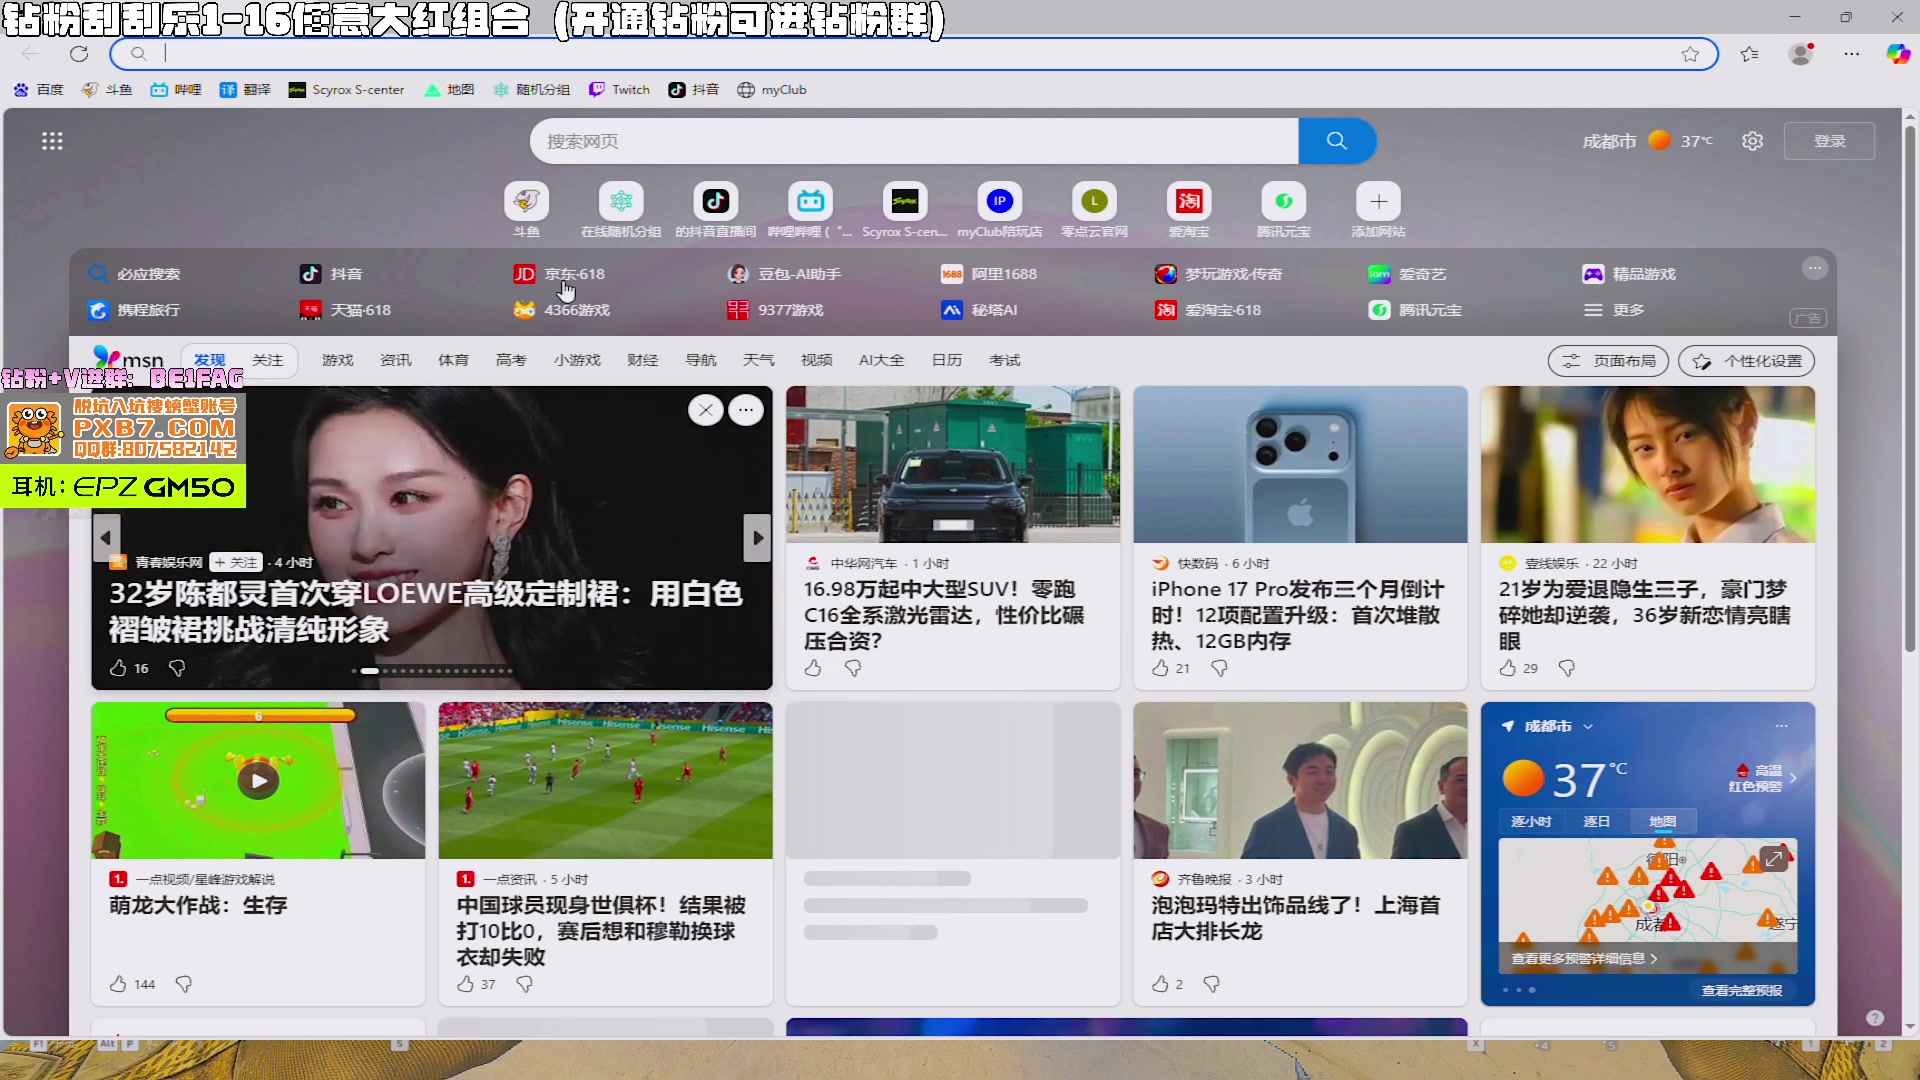
Task: Open the favorites list icon
Action: [x=1749, y=54]
